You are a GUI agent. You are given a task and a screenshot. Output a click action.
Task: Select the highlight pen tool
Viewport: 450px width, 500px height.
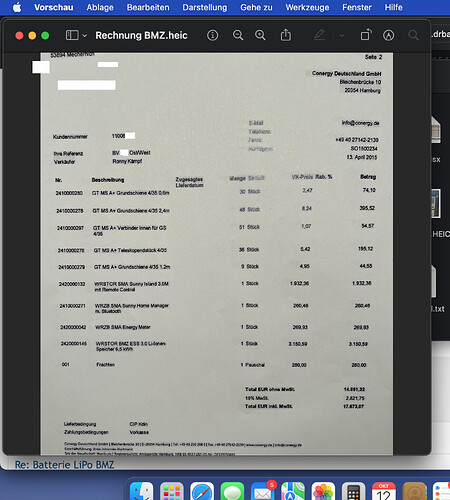[319, 35]
